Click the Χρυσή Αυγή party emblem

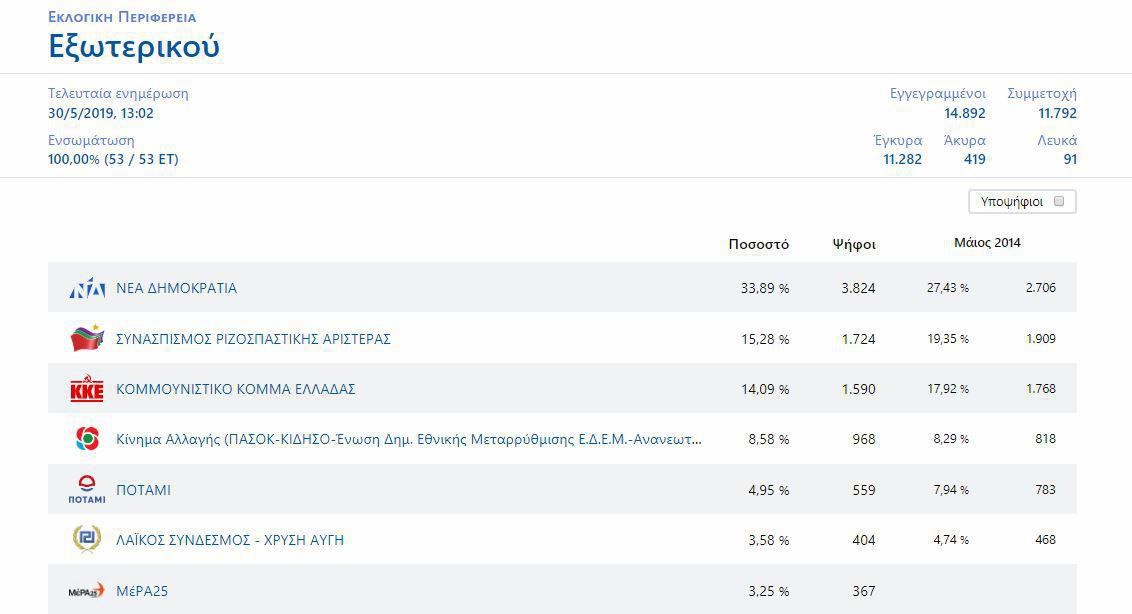point(87,540)
